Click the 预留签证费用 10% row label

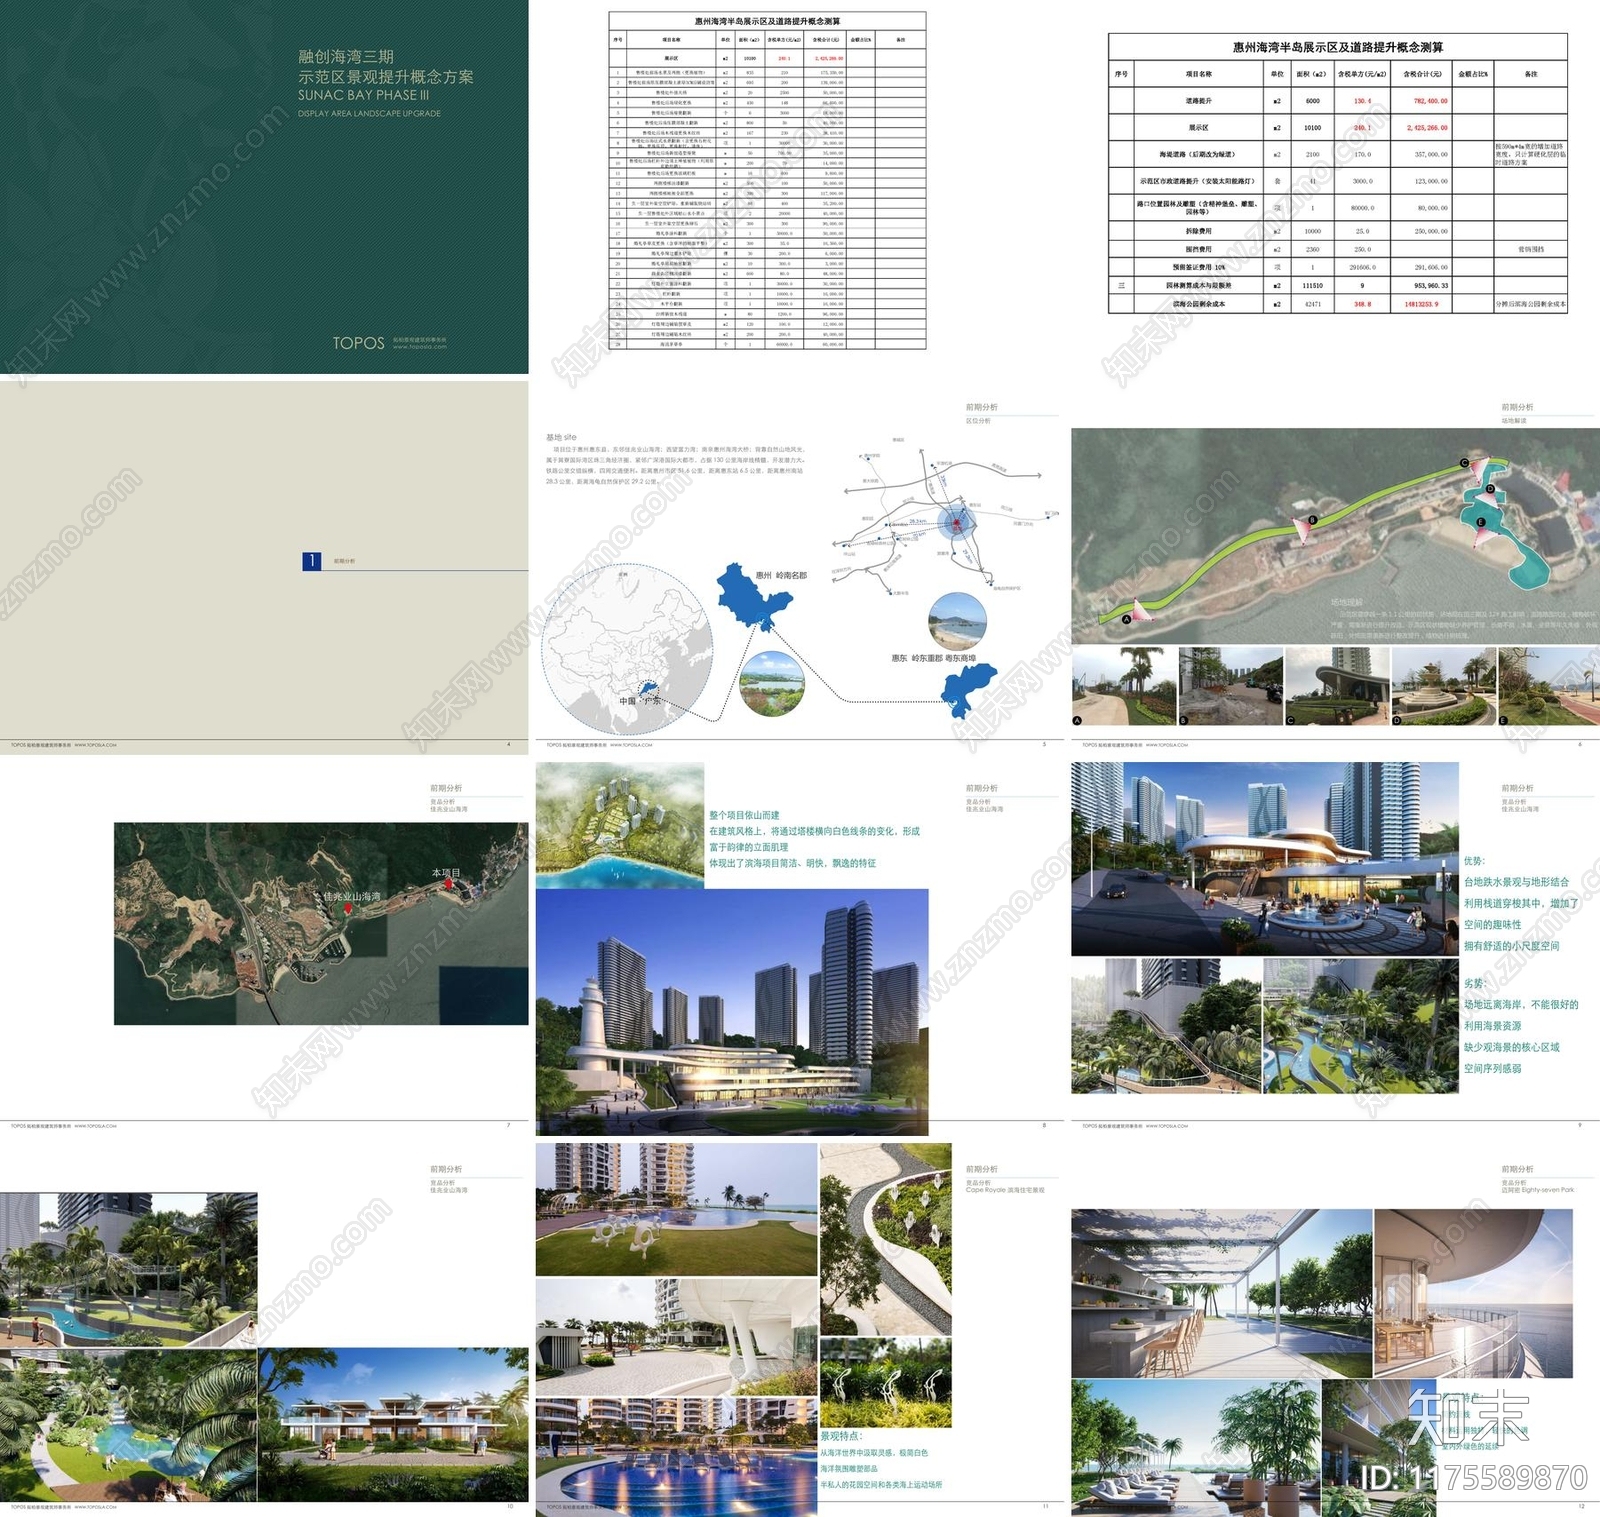pos(1198,267)
